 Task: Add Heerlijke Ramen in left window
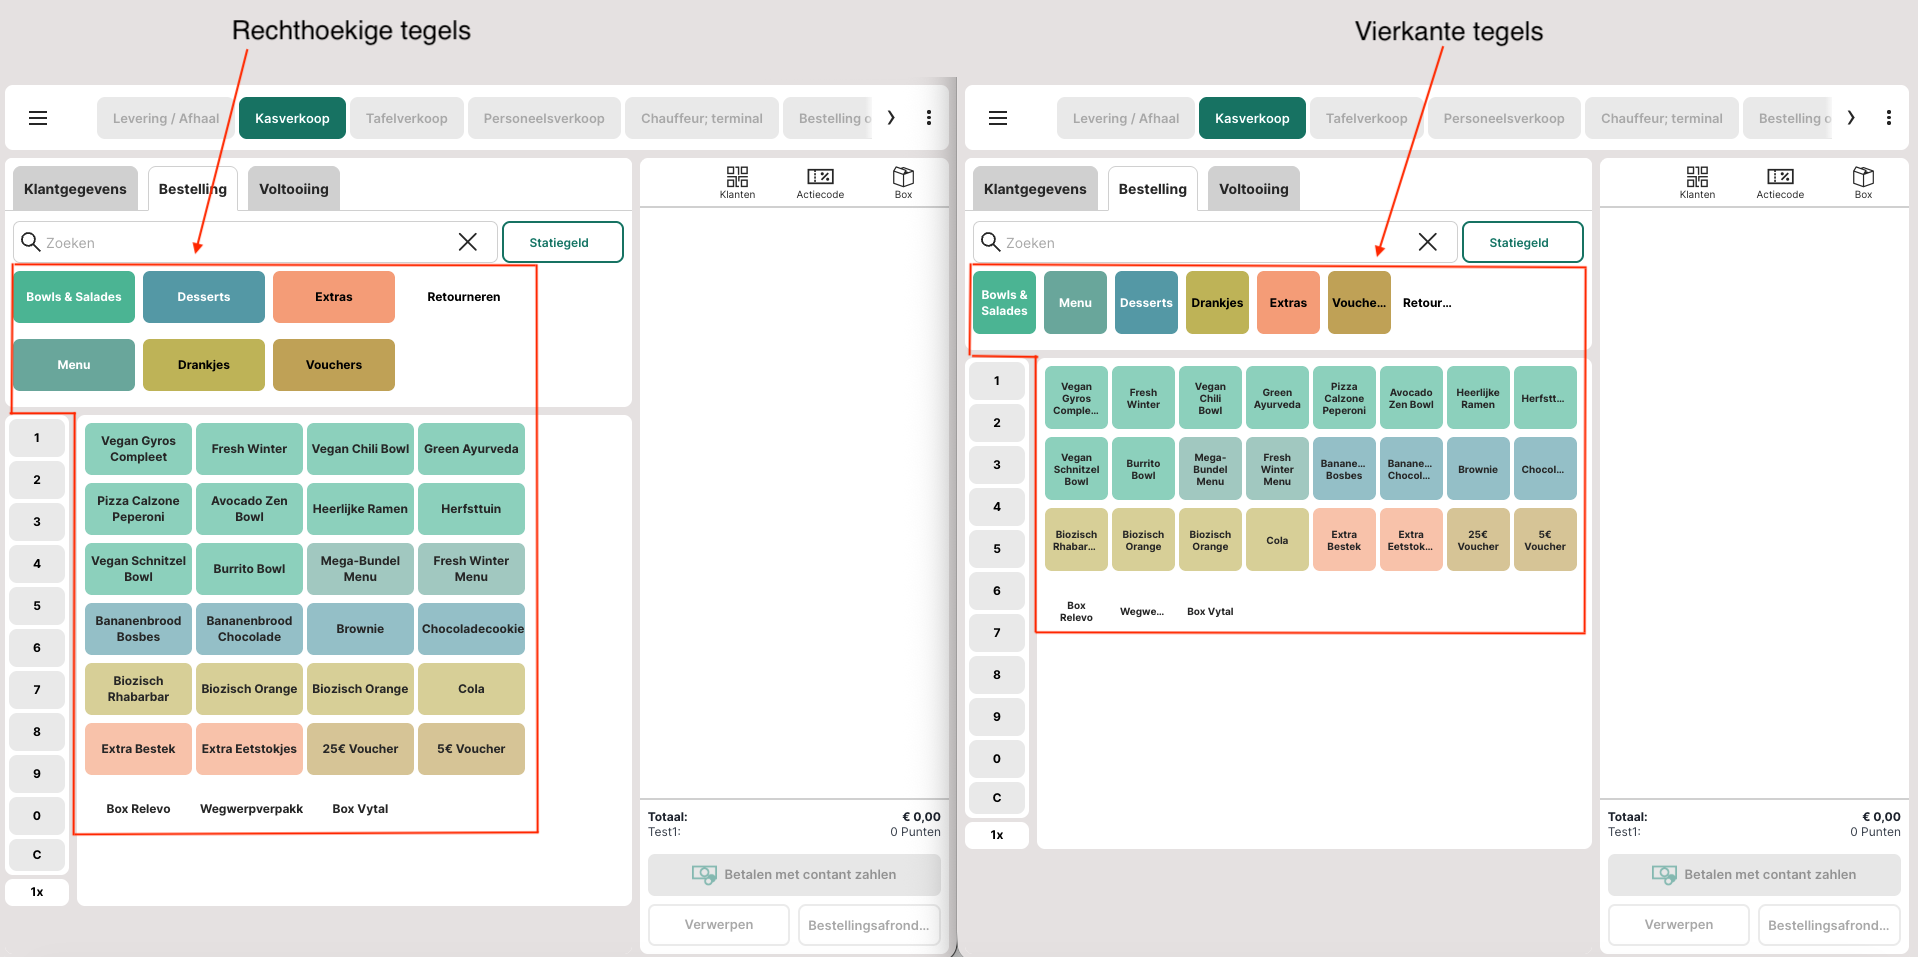click(x=360, y=509)
